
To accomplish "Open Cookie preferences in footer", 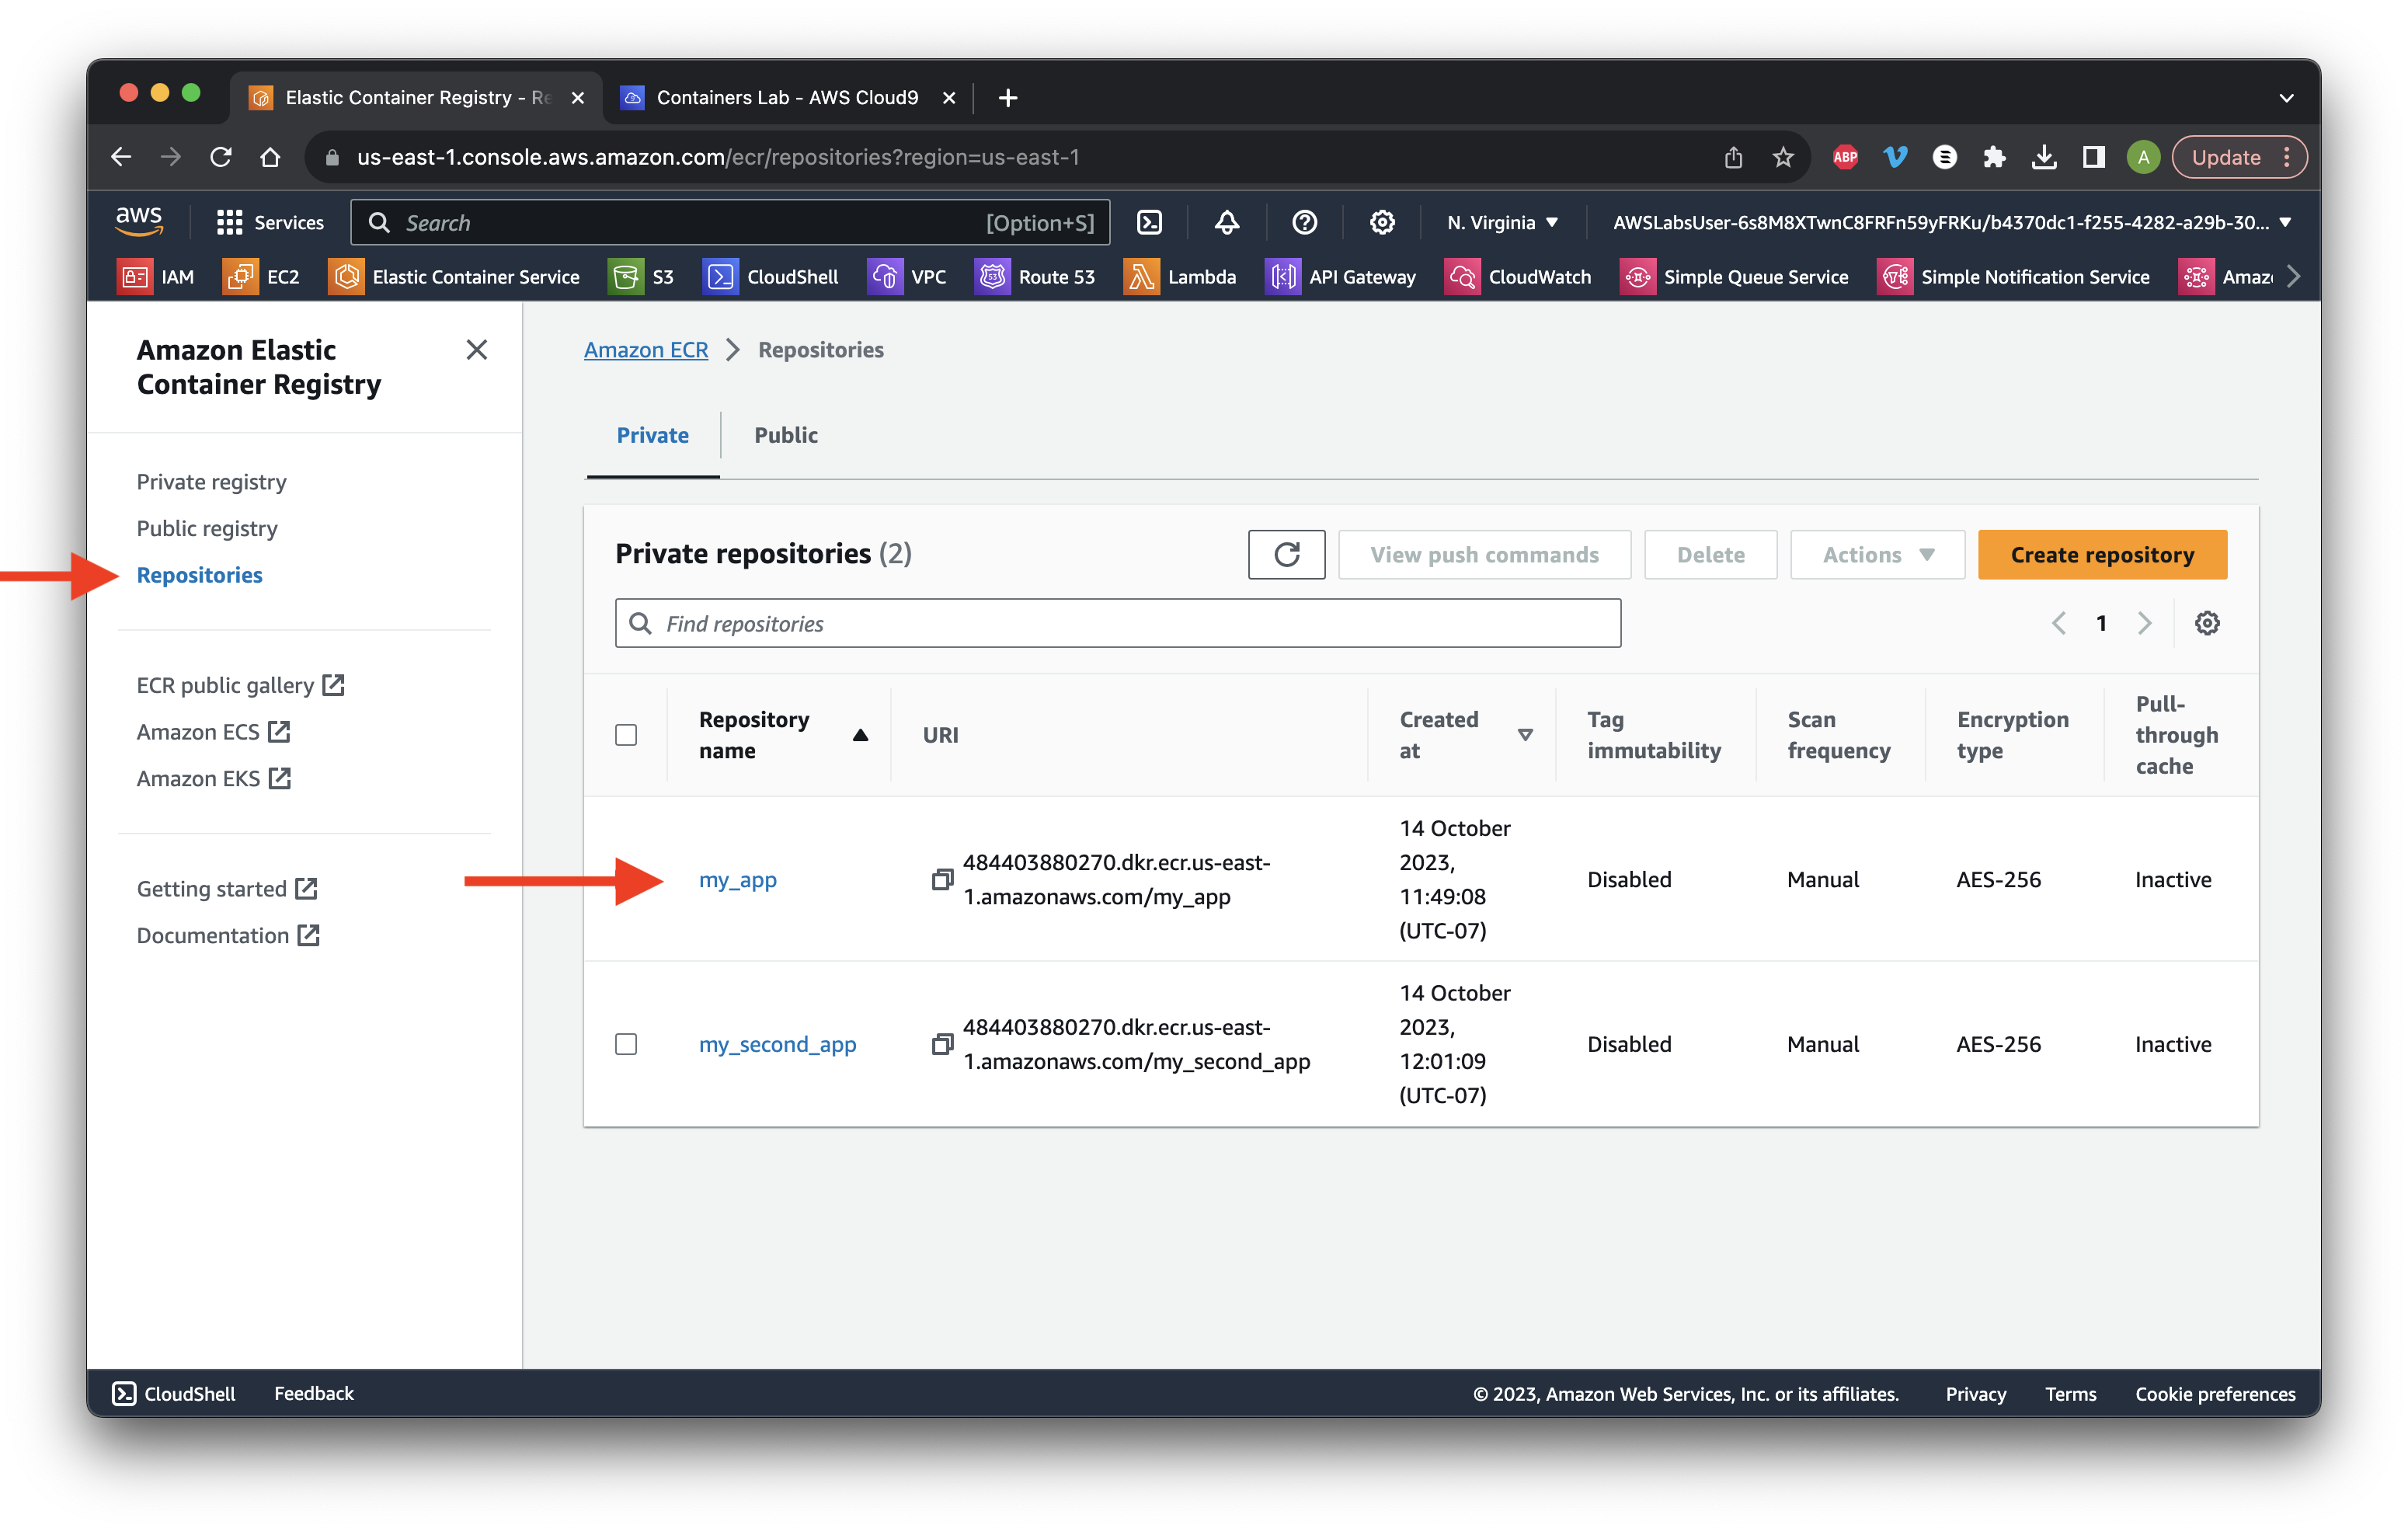I will (2215, 1393).
